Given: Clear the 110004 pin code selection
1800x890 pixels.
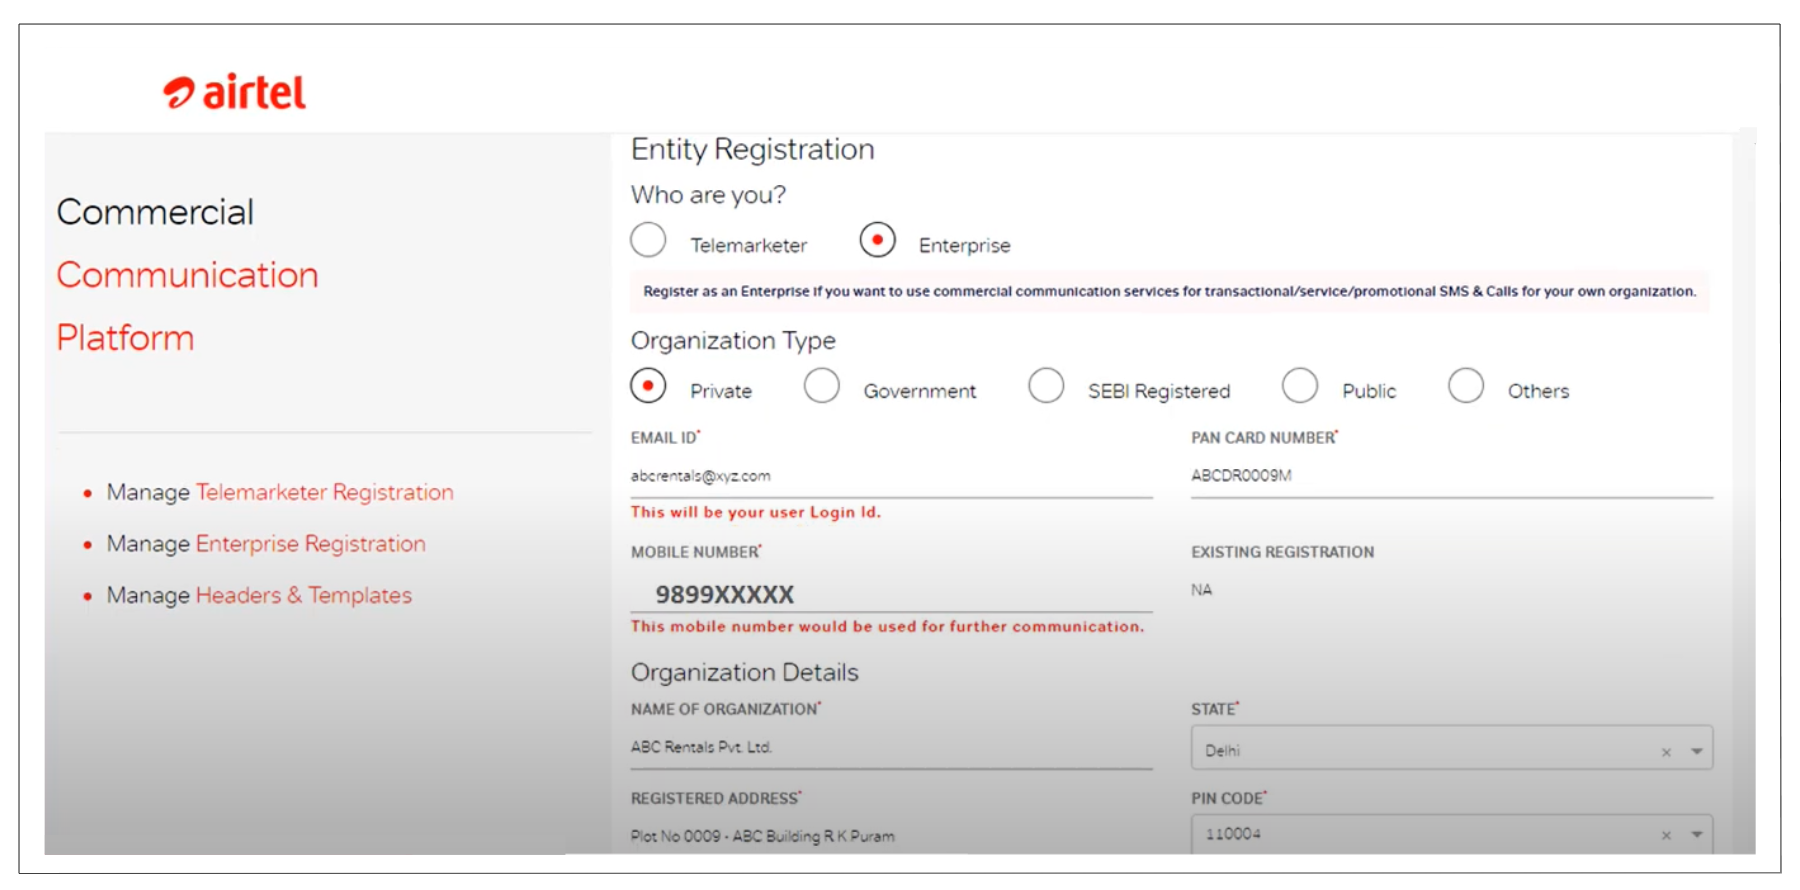Looking at the screenshot, I should (x=1666, y=835).
